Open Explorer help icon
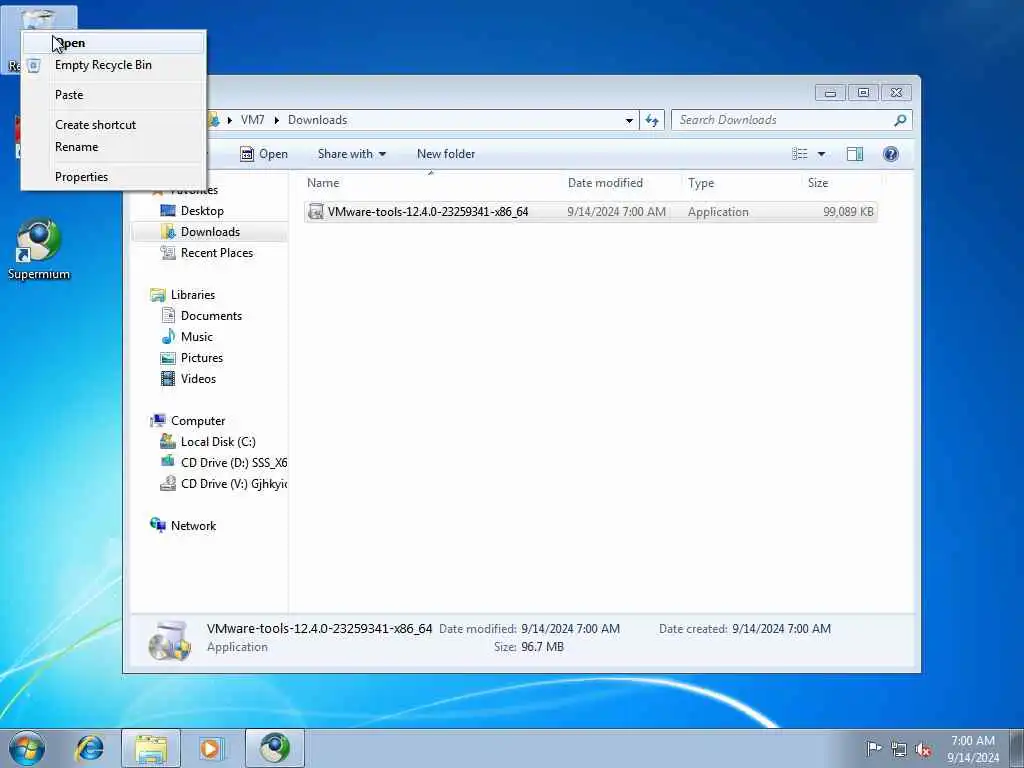 click(891, 154)
